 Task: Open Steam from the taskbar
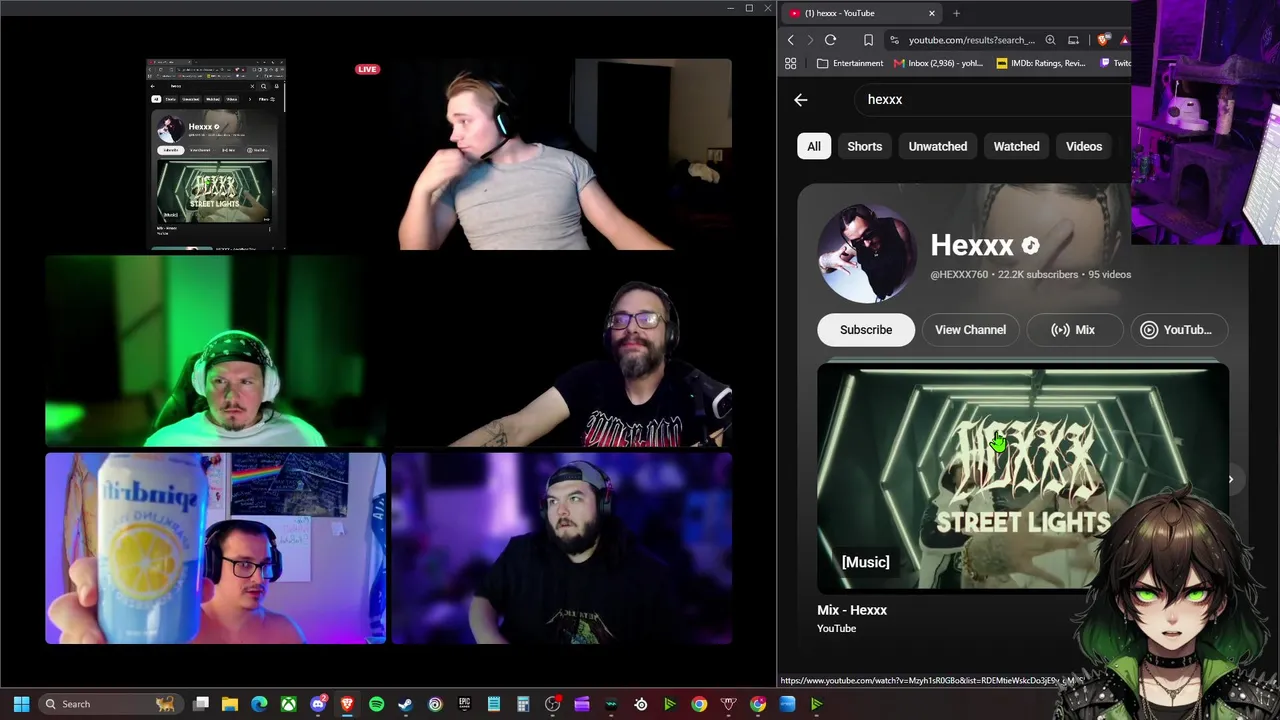tap(405, 704)
